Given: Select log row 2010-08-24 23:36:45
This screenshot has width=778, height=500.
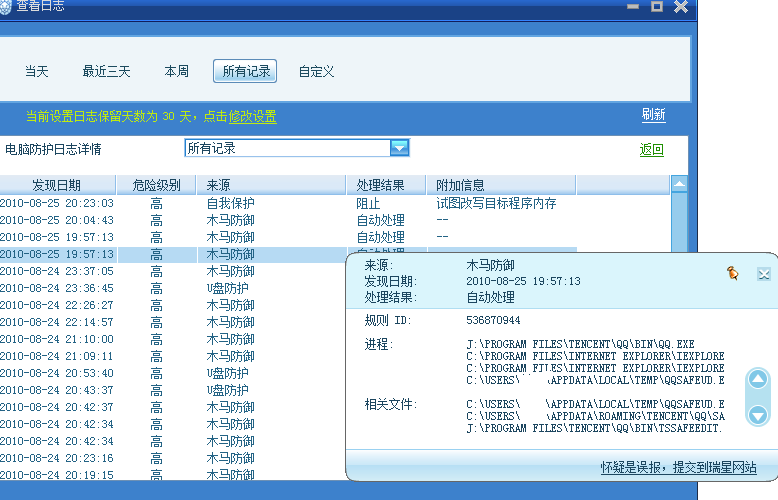Looking at the screenshot, I should [x=173, y=288].
